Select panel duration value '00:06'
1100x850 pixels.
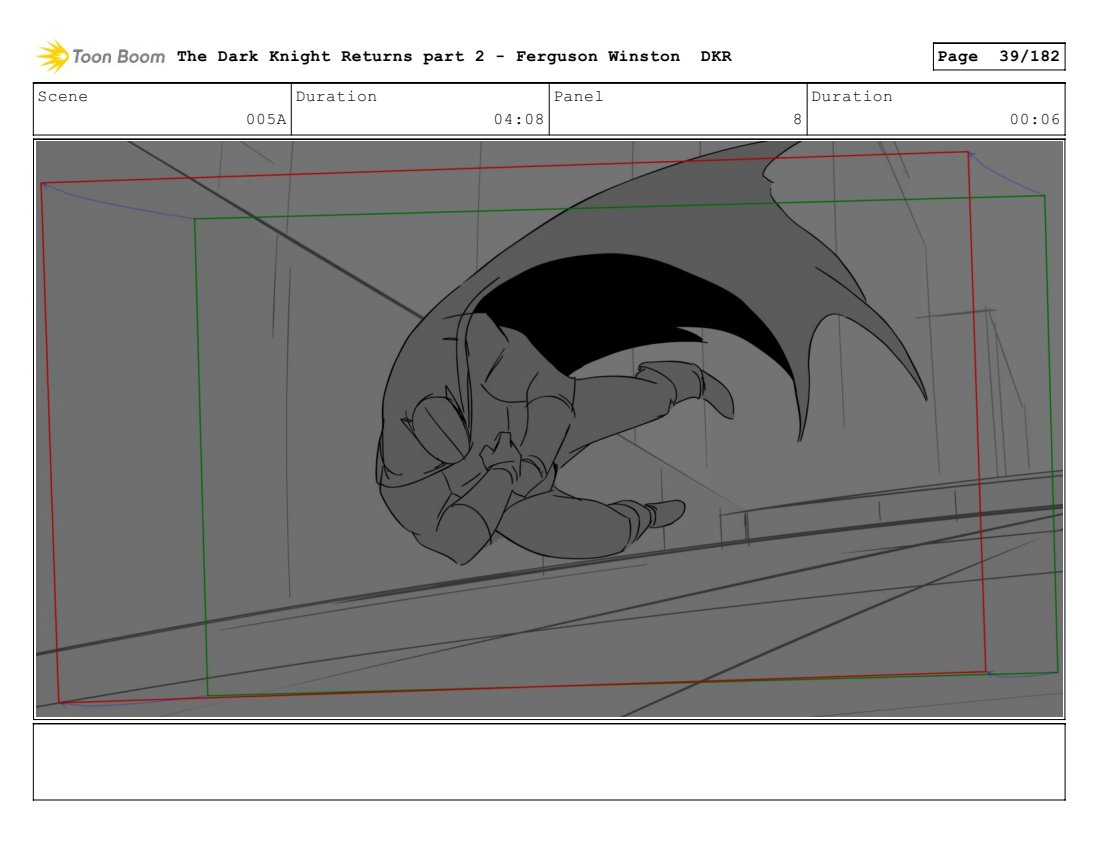[1035, 119]
